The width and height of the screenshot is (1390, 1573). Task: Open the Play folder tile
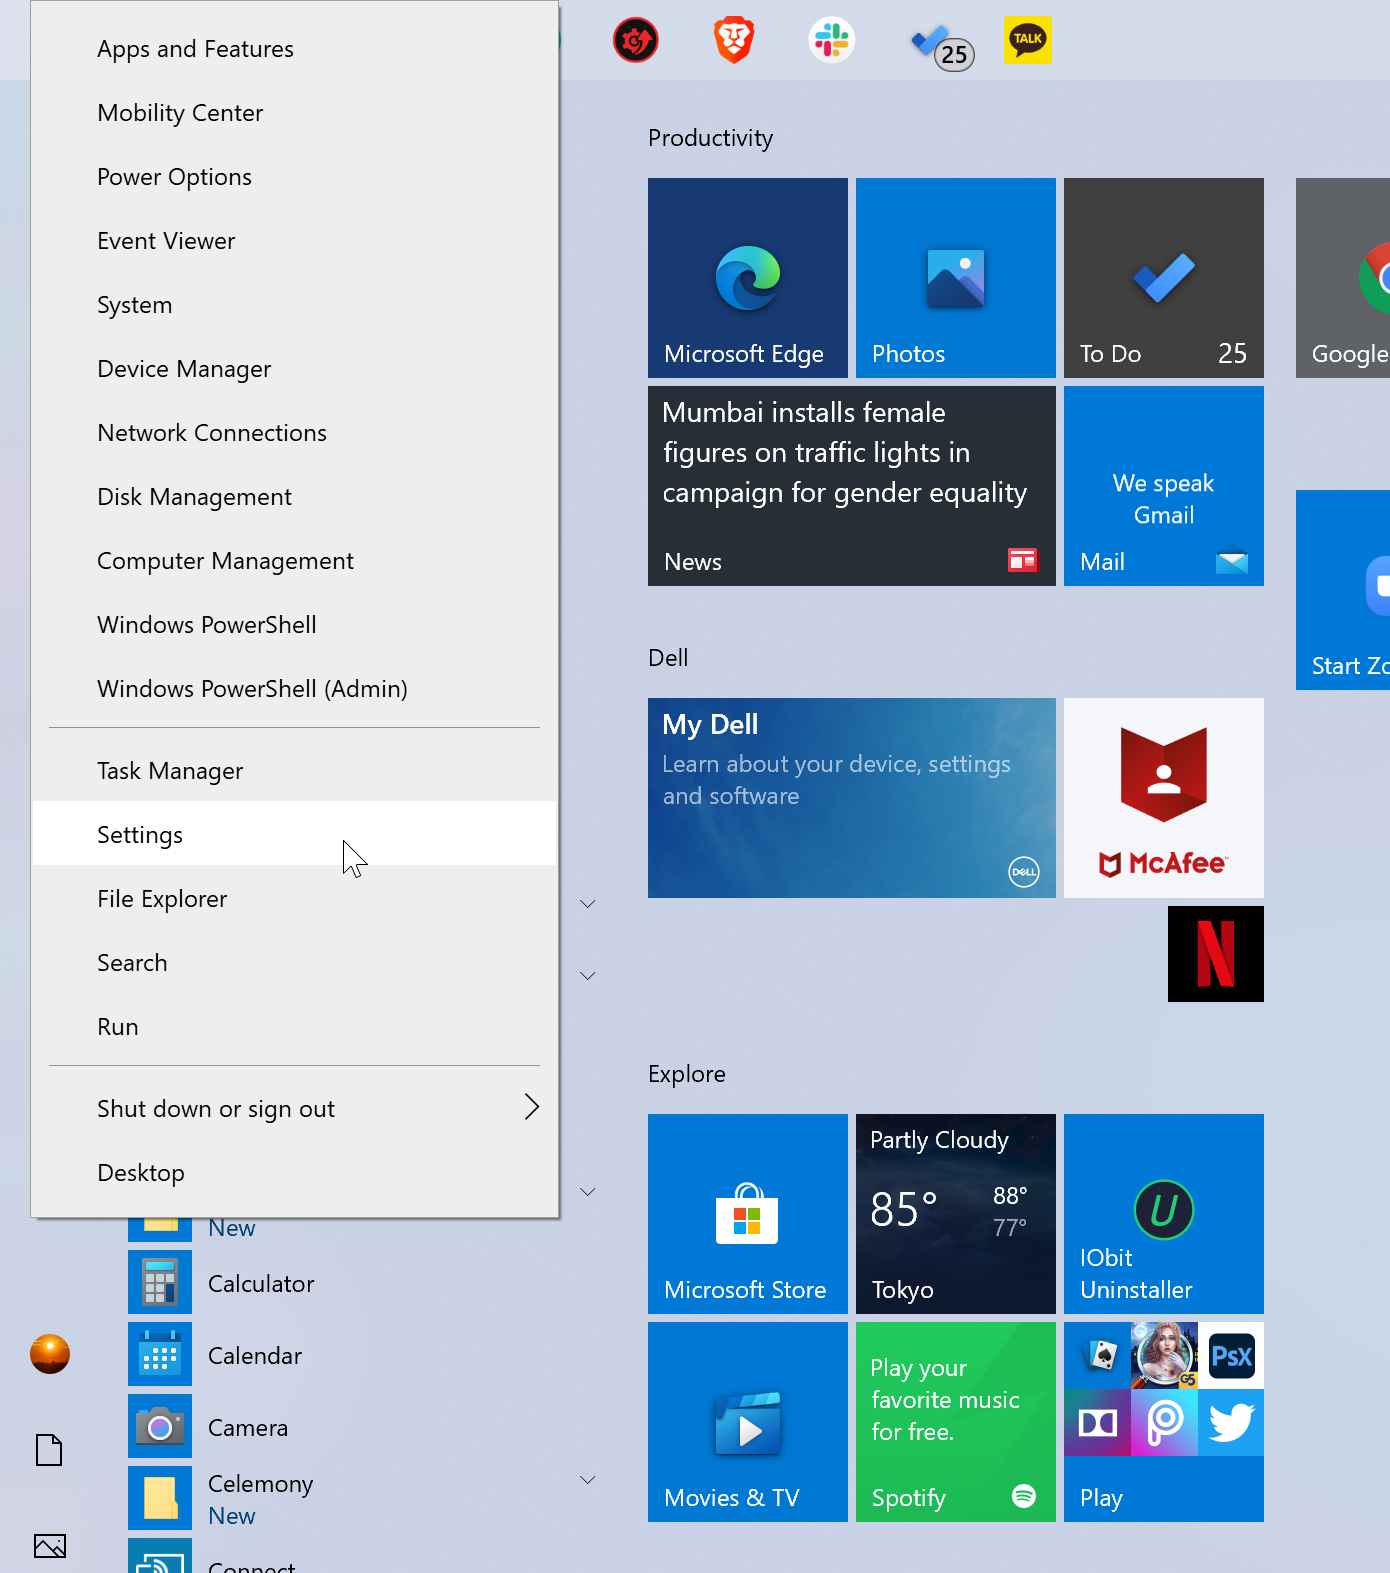pos(1164,1422)
